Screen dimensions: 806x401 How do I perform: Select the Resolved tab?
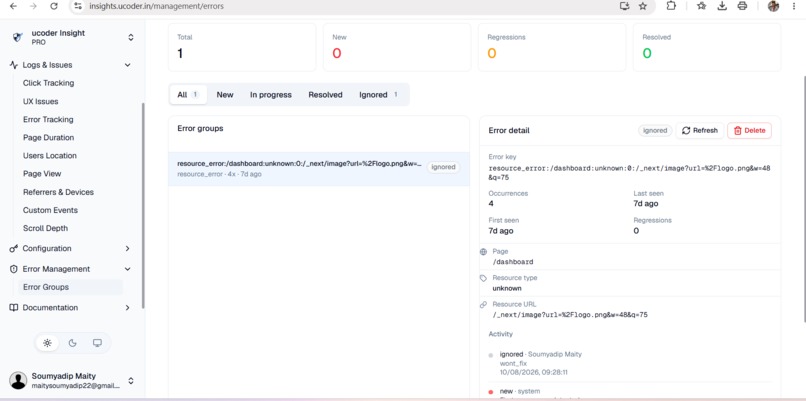click(x=325, y=95)
